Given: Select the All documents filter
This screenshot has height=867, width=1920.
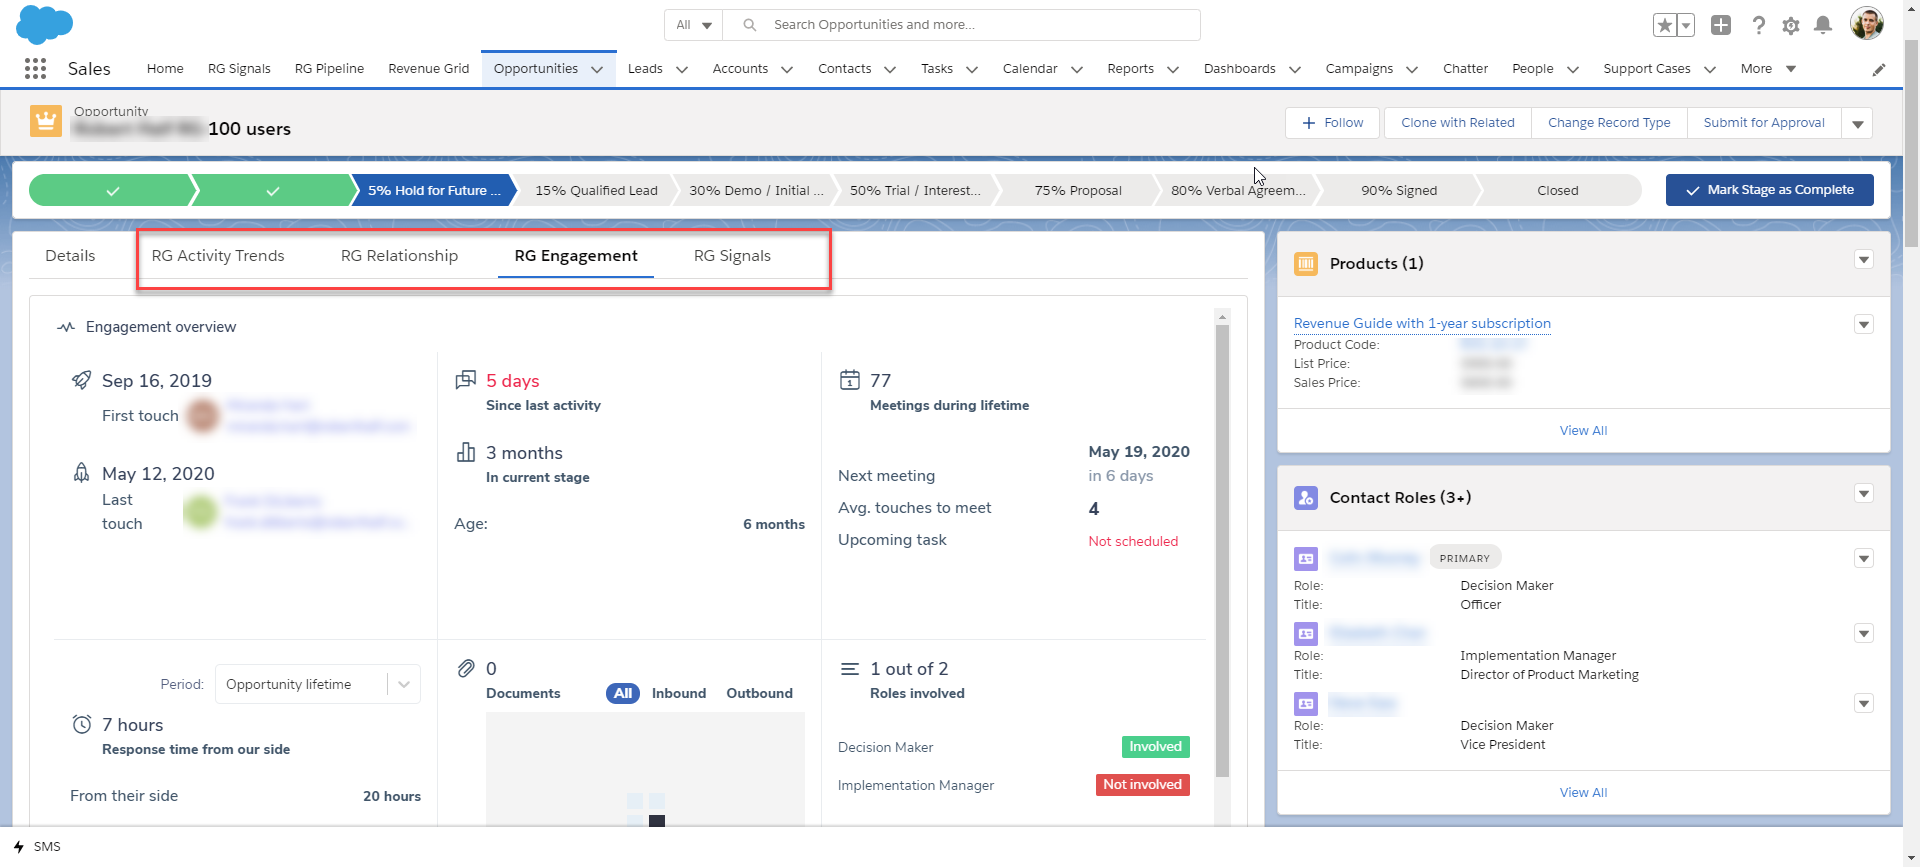Looking at the screenshot, I should (x=623, y=693).
